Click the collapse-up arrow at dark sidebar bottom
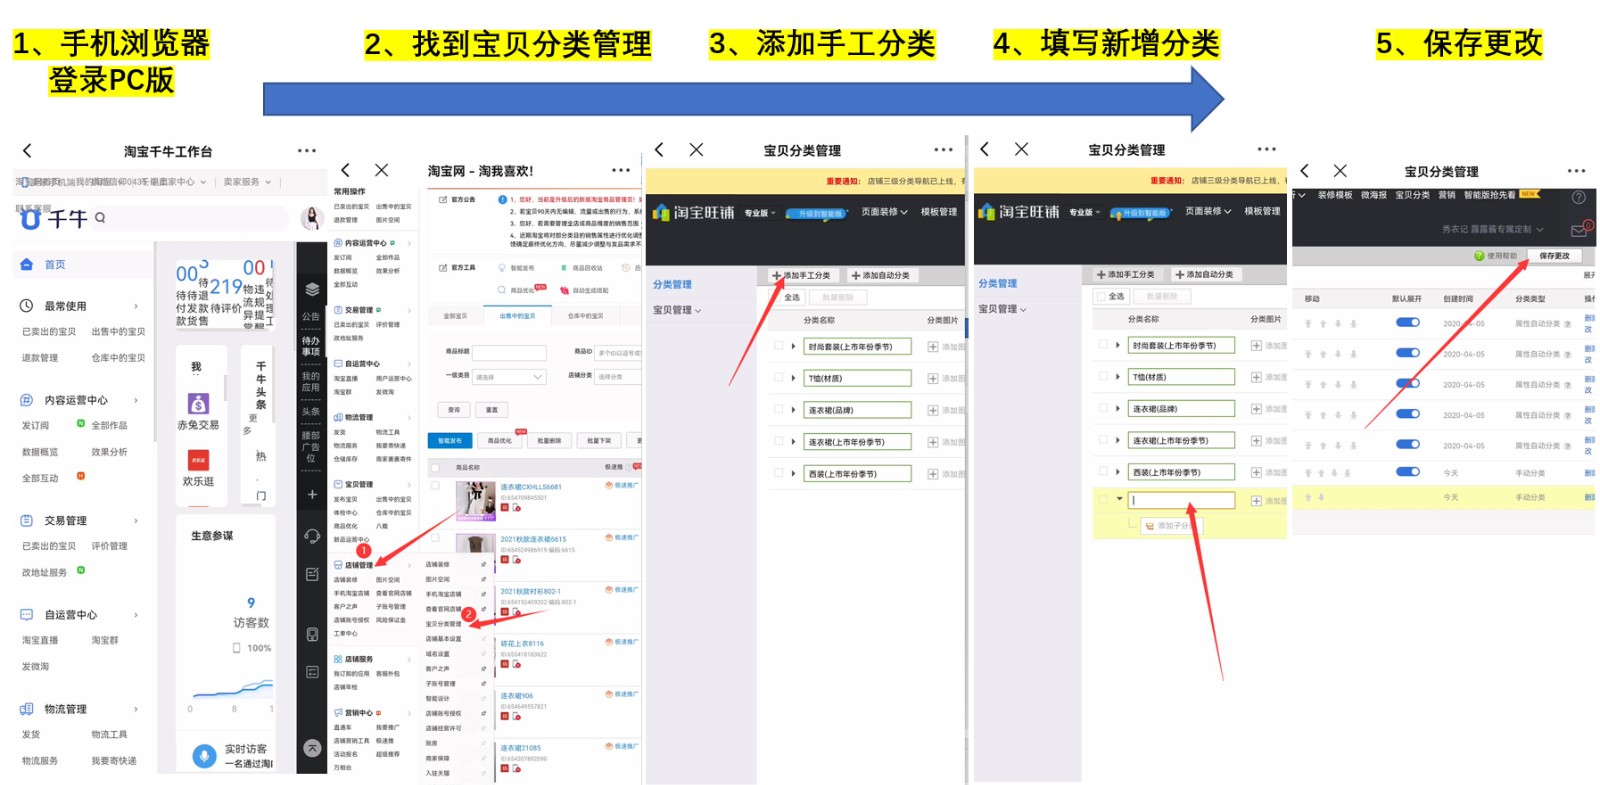 [312, 748]
